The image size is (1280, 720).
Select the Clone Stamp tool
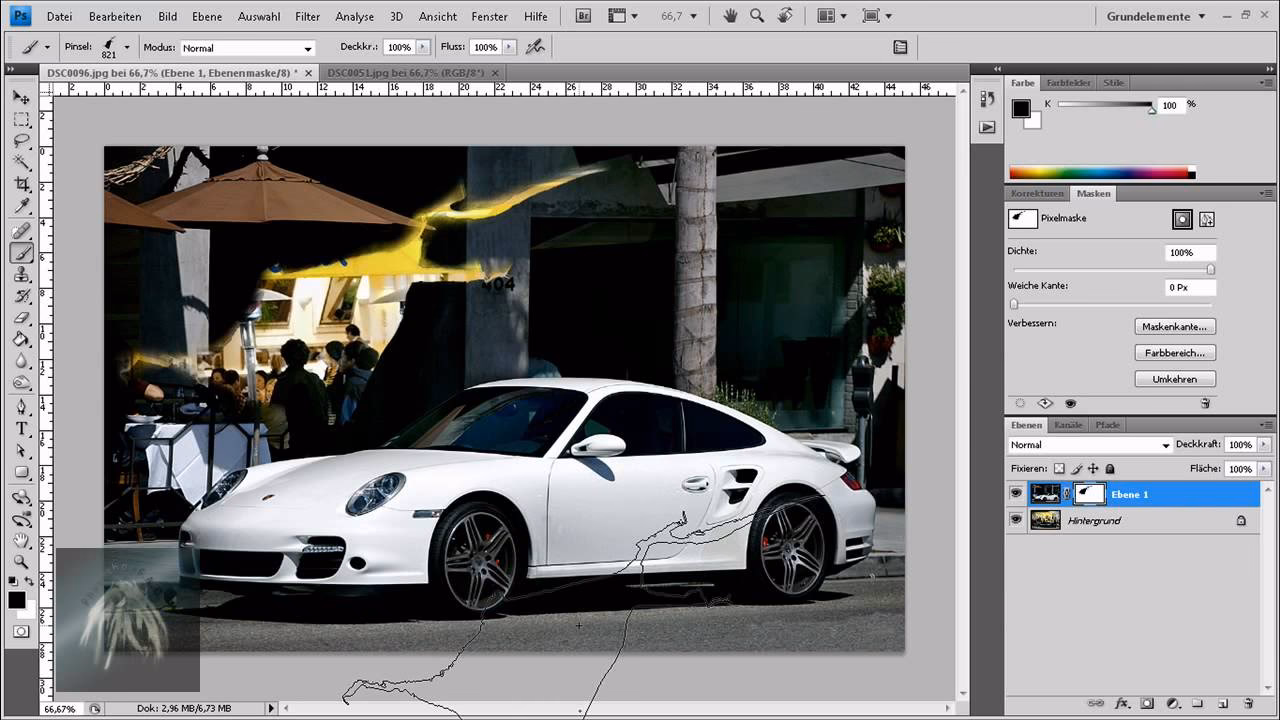[x=22, y=275]
